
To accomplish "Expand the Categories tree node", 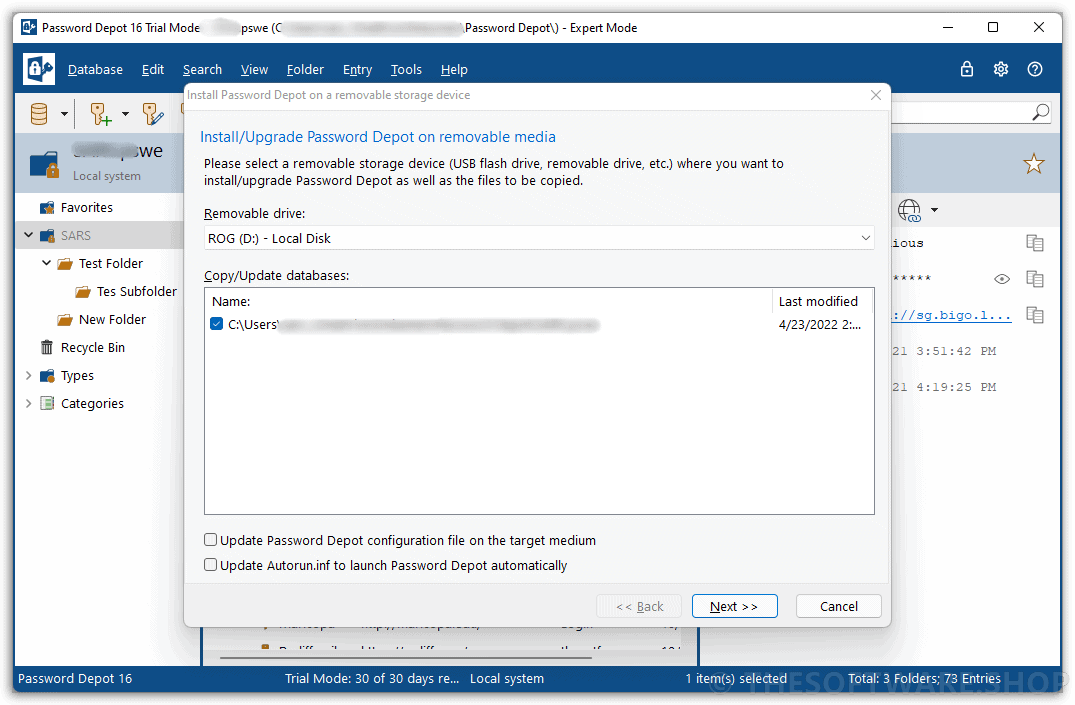I will (x=28, y=403).
